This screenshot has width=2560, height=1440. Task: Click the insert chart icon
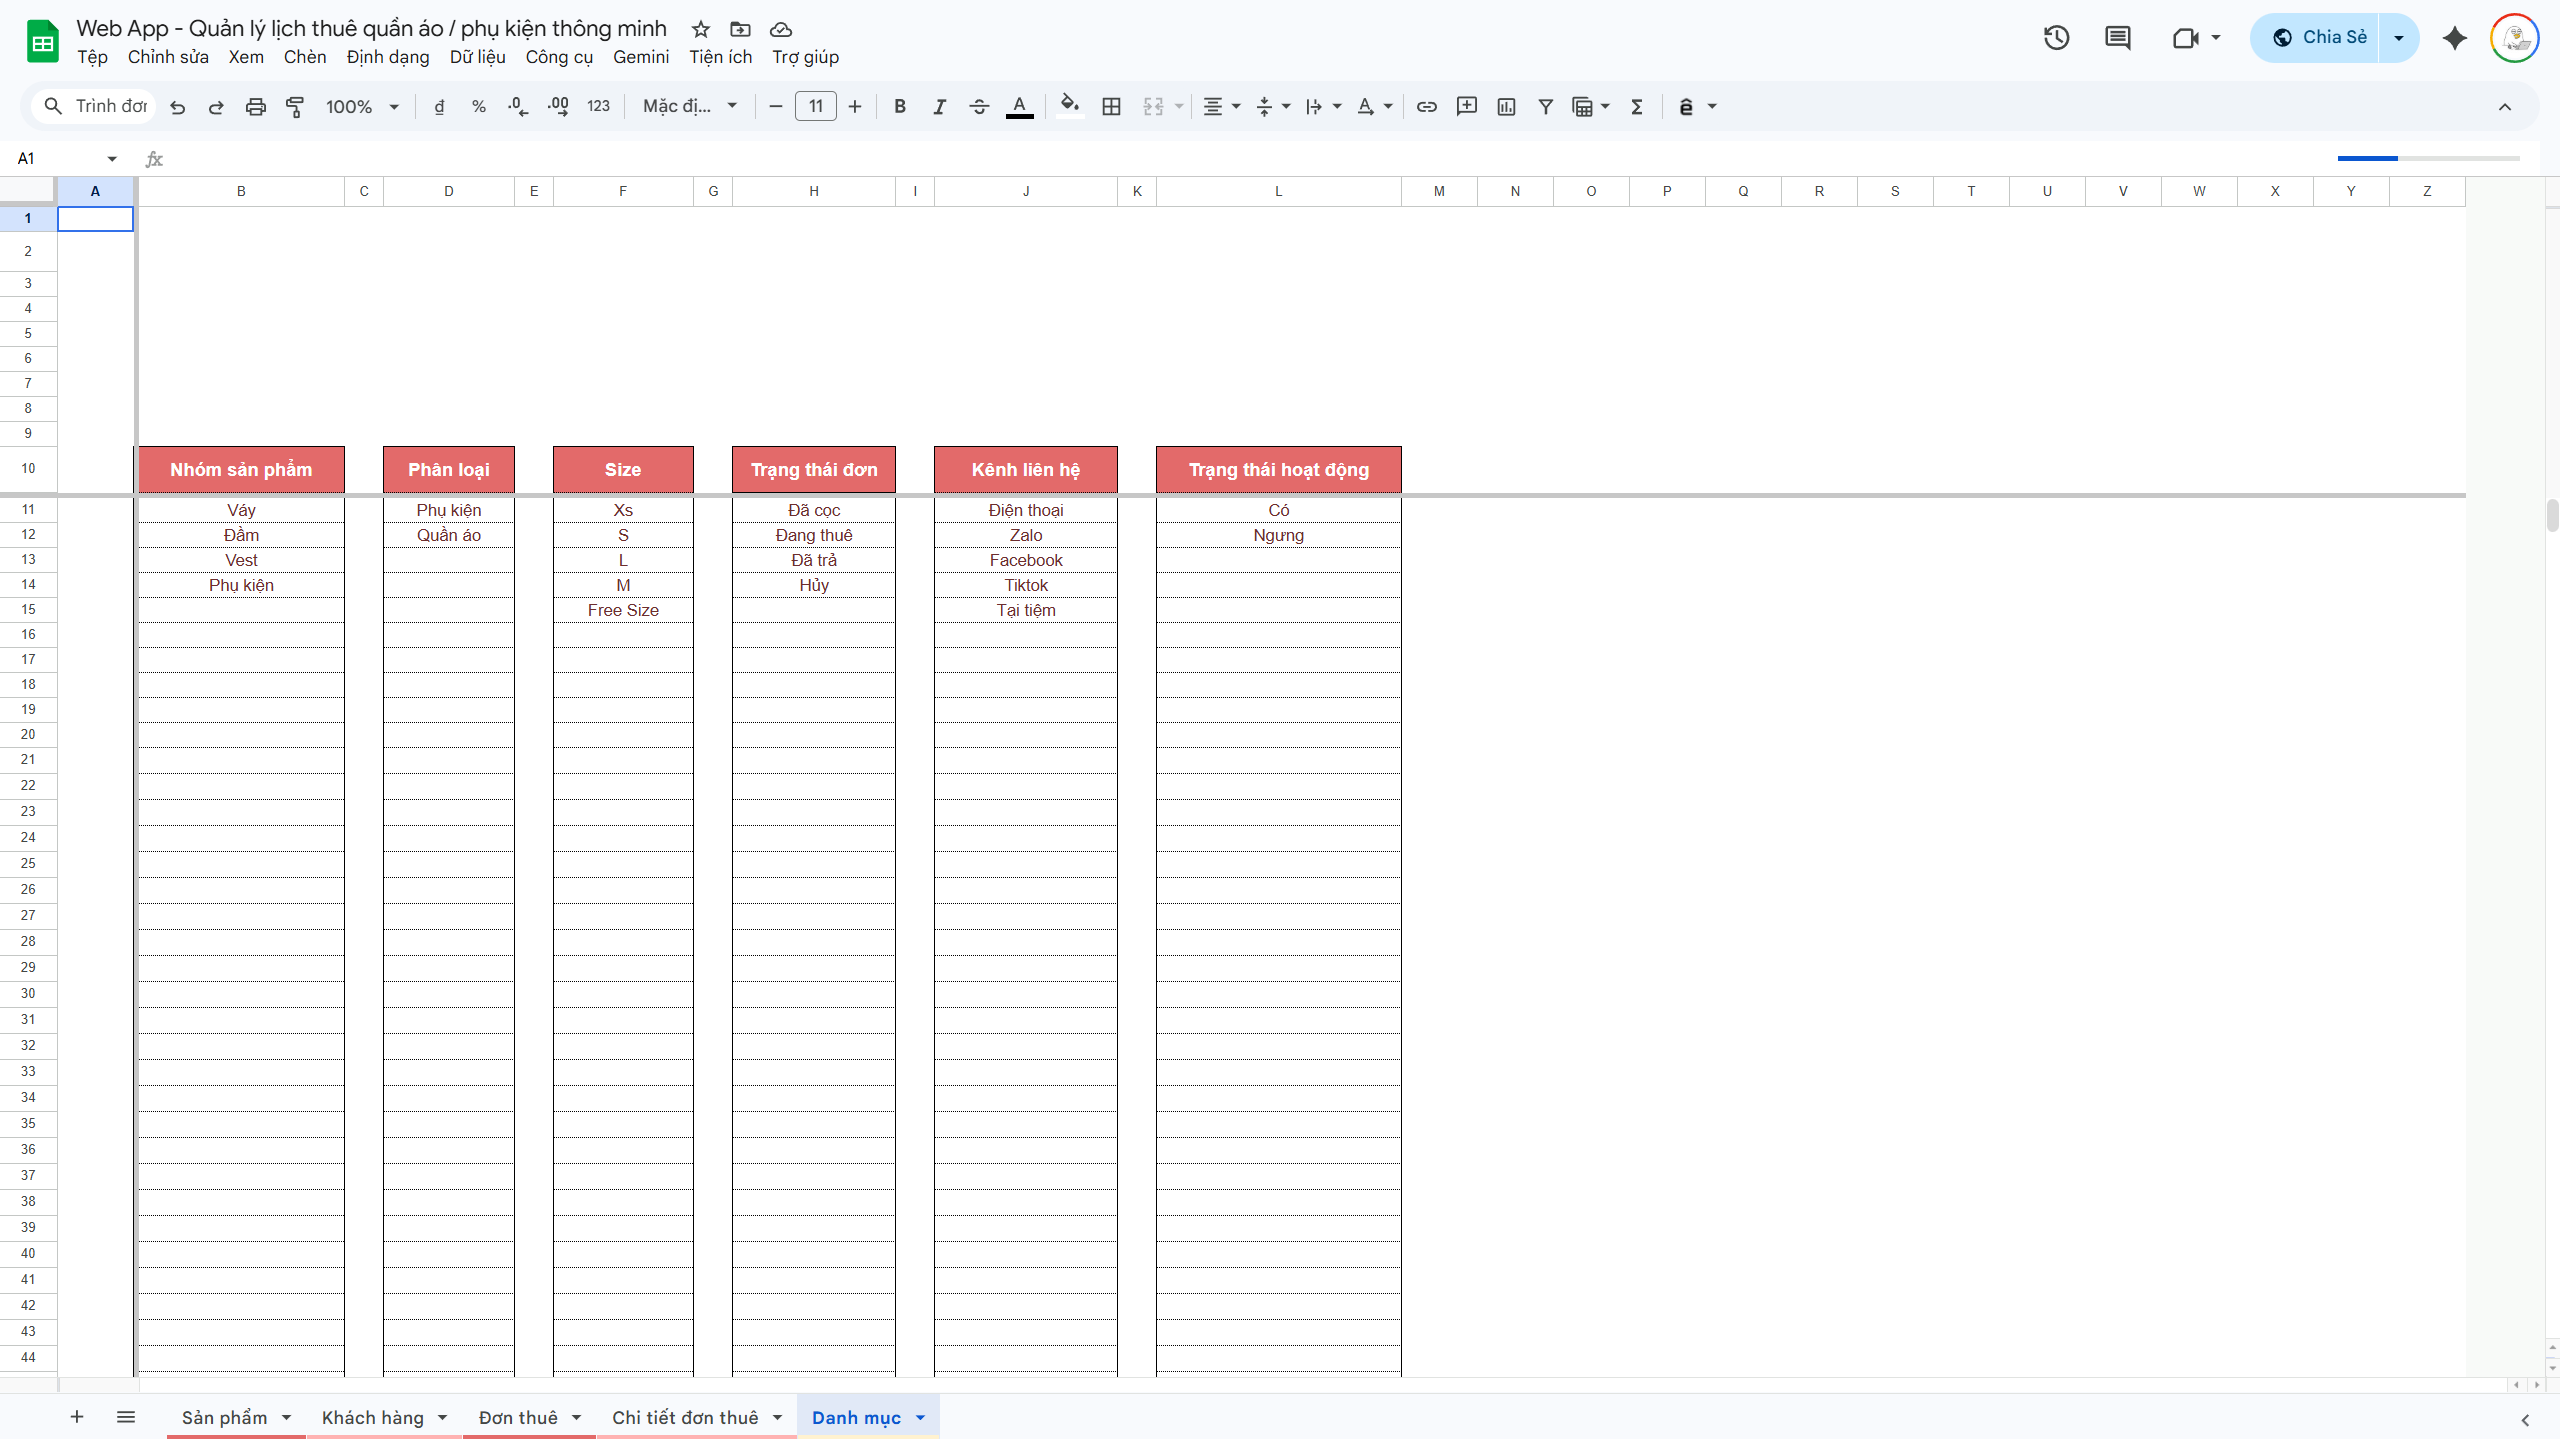(x=1506, y=107)
